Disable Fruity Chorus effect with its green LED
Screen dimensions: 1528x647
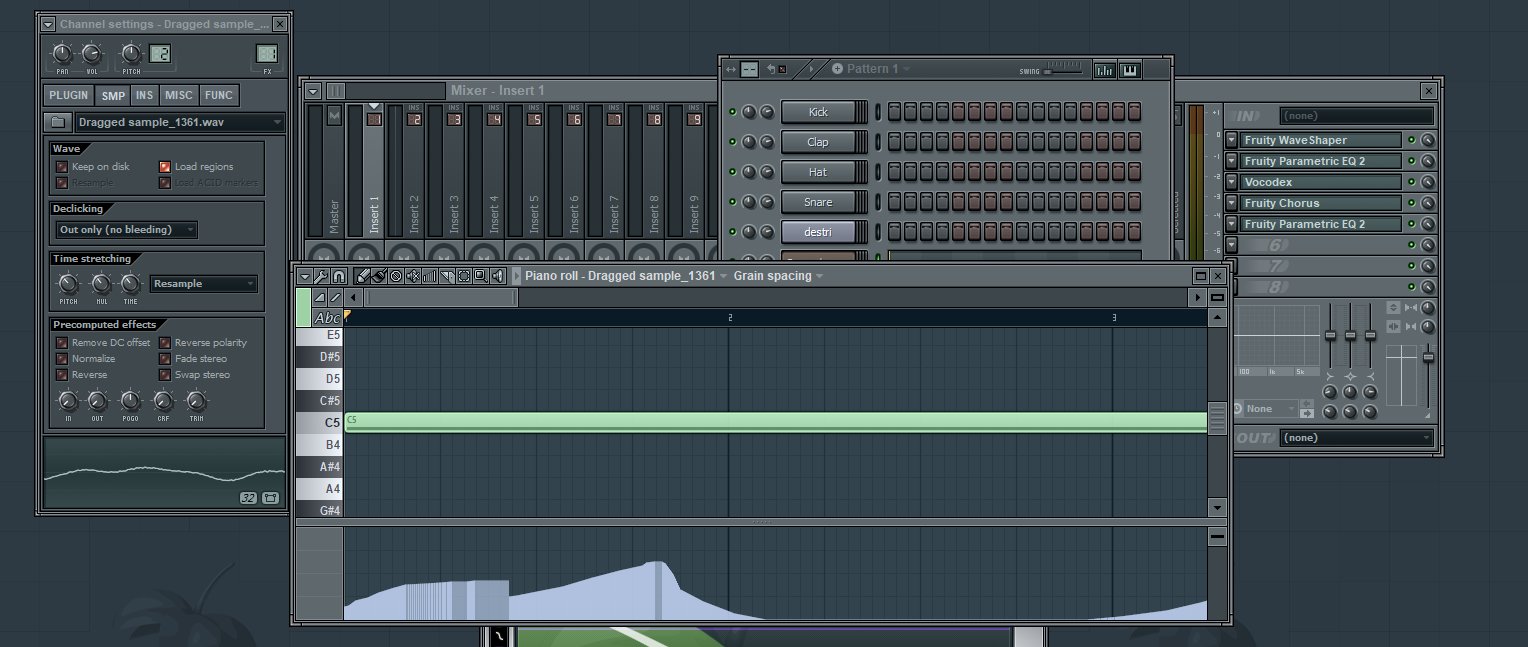(1411, 203)
